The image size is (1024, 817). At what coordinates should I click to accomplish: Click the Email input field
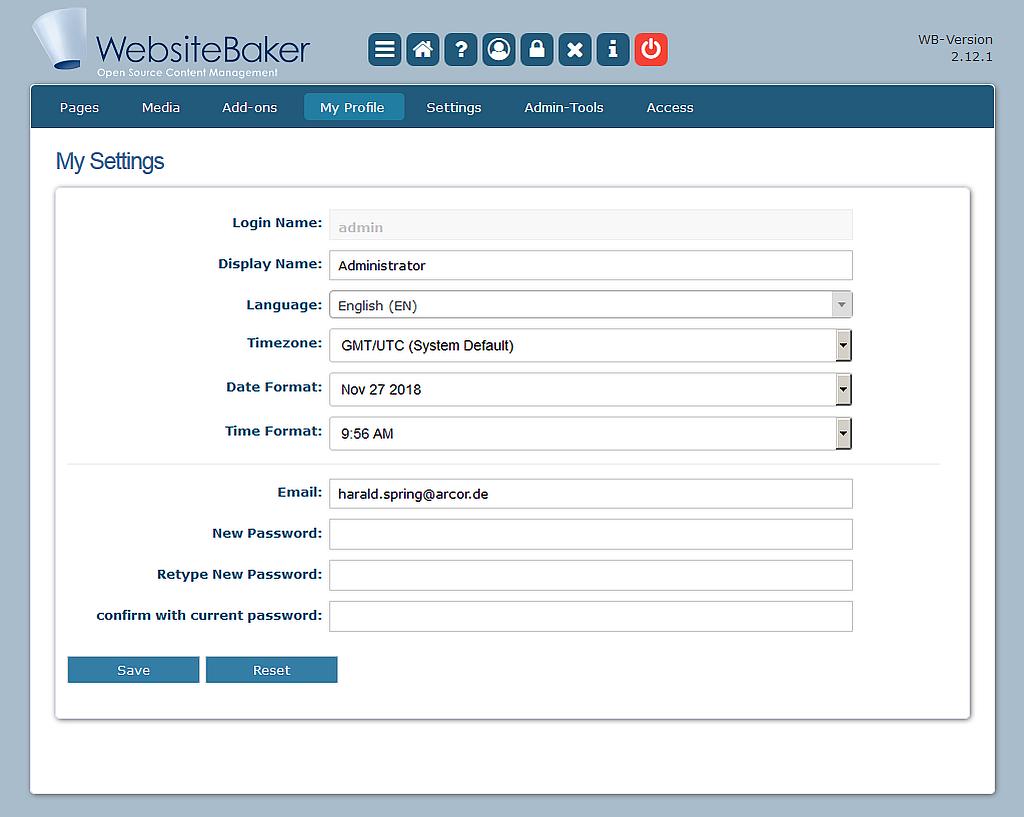point(591,494)
